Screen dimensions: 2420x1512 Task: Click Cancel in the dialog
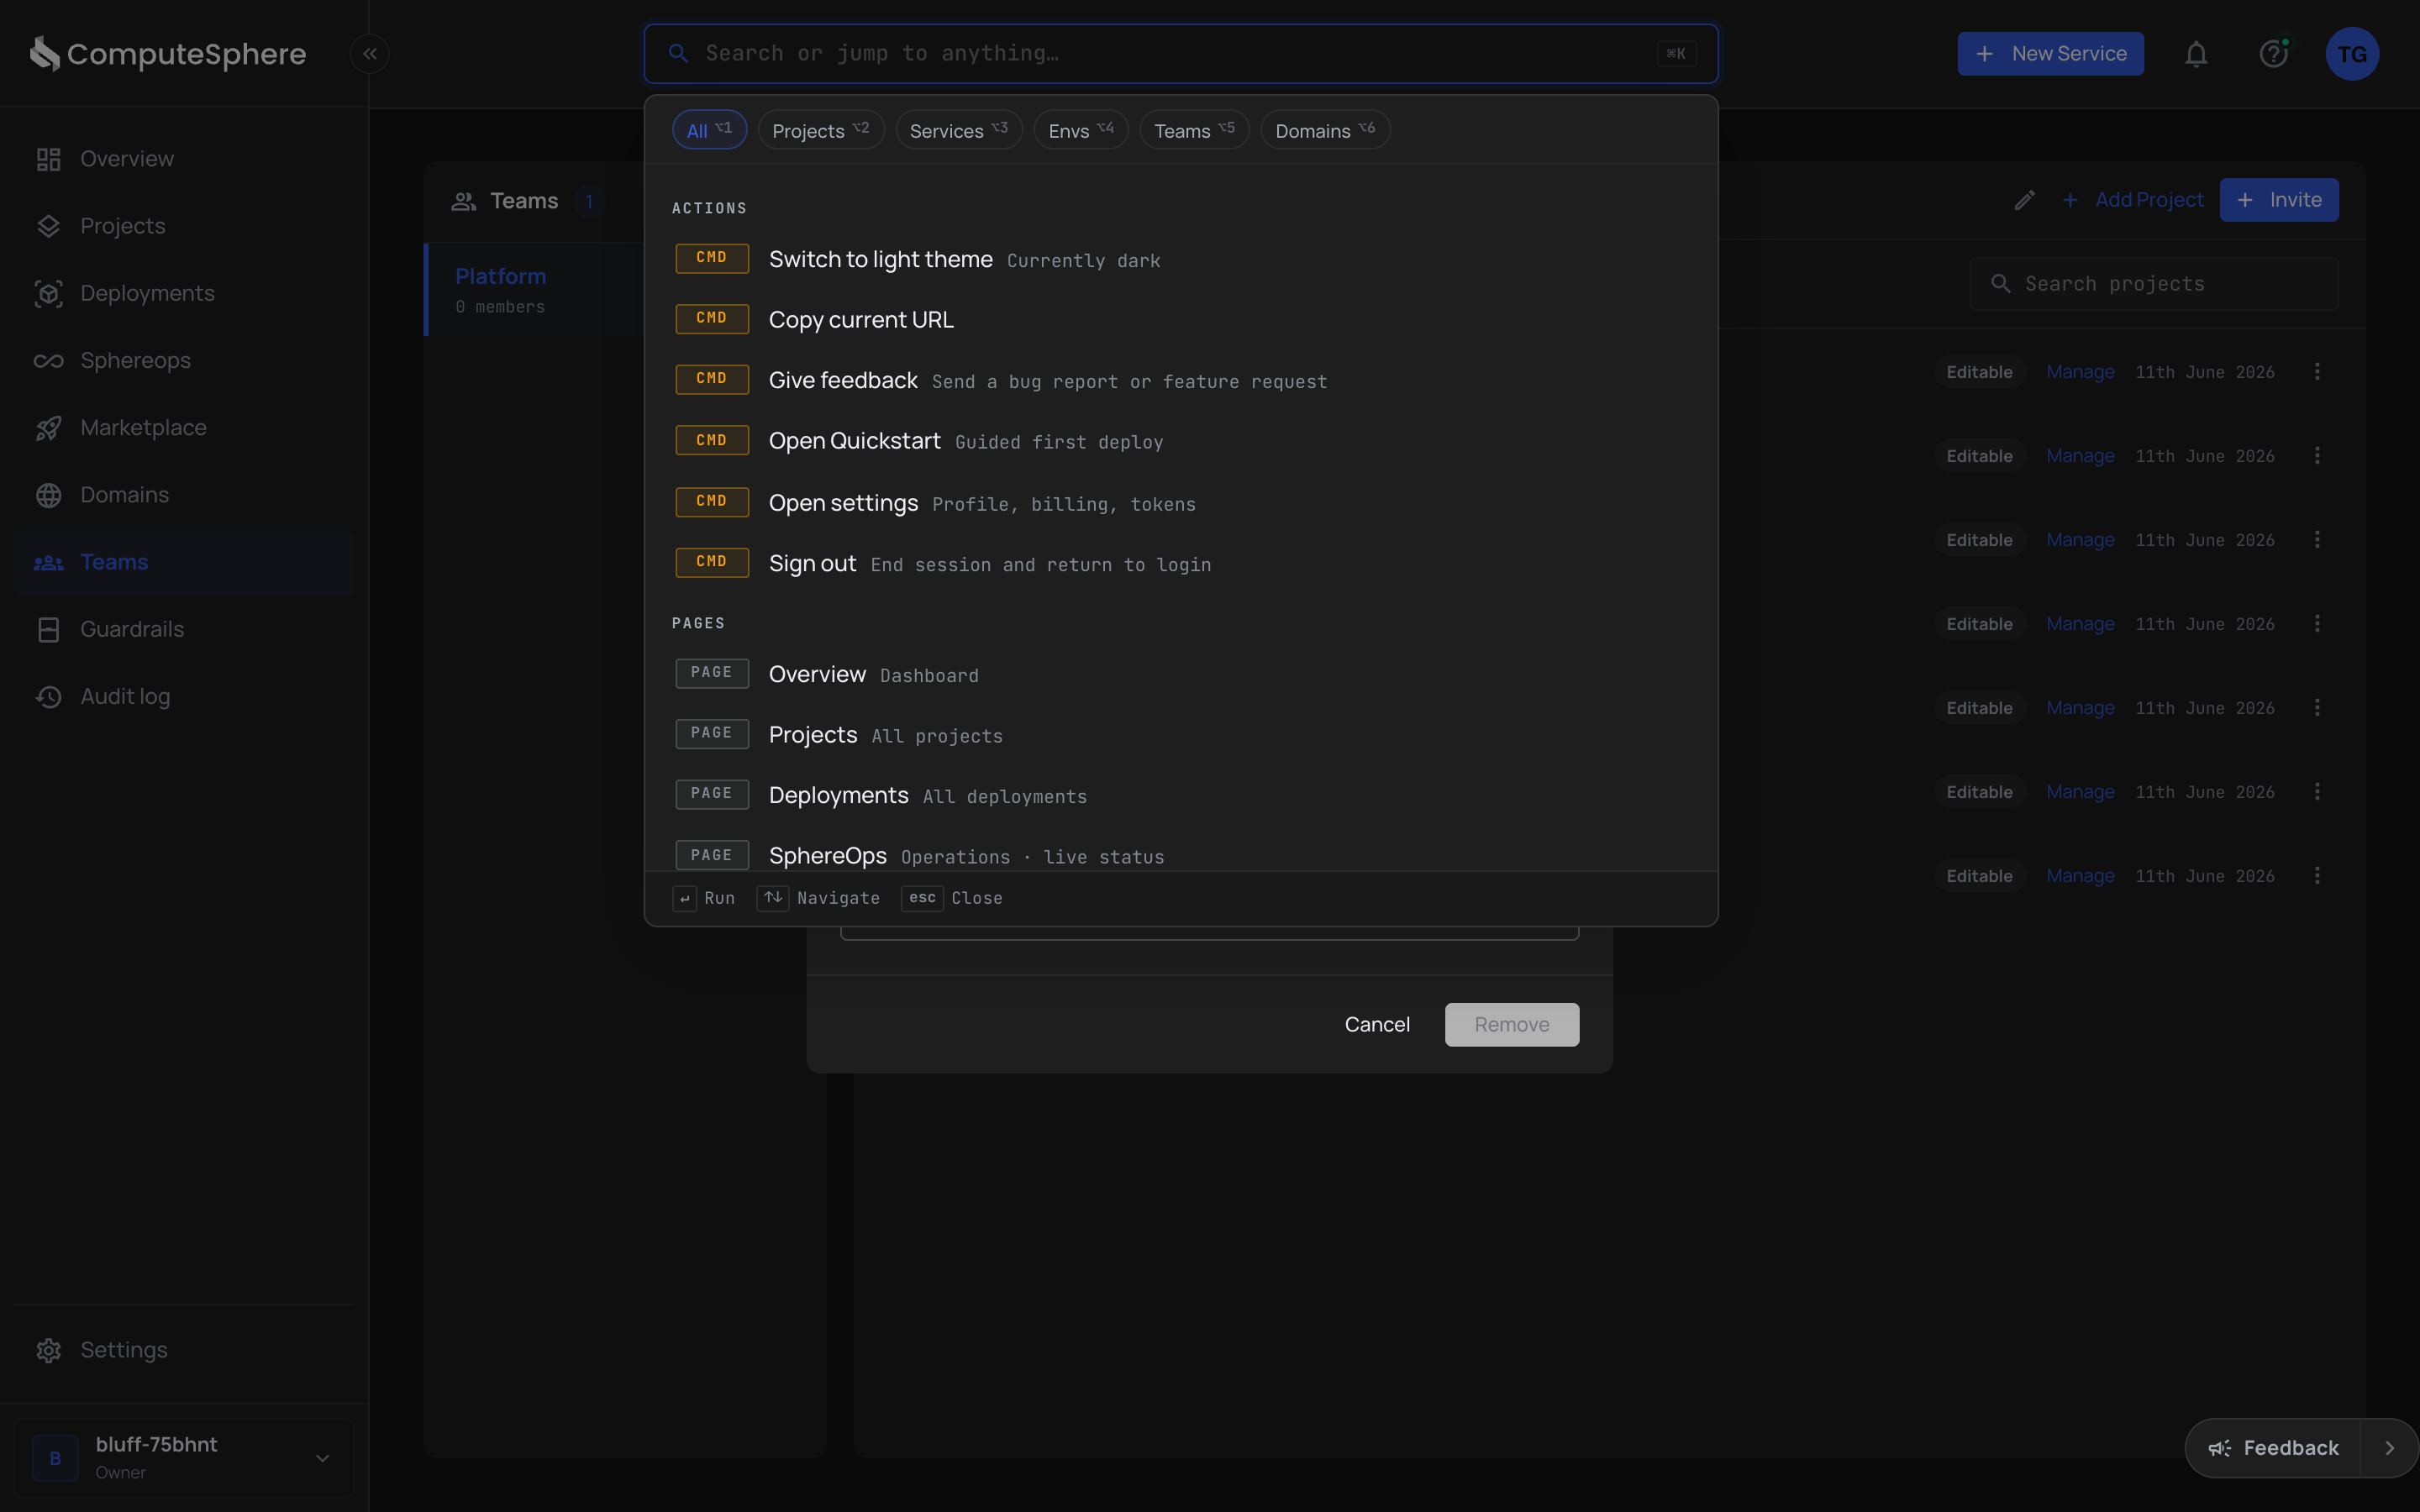coord(1377,1024)
